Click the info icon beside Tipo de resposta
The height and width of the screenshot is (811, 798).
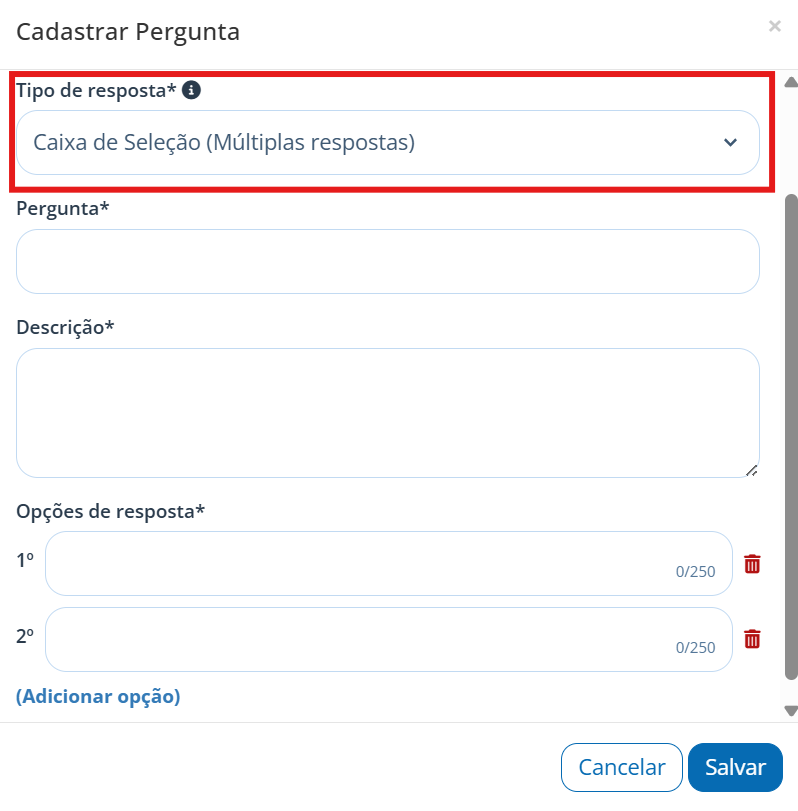[191, 90]
